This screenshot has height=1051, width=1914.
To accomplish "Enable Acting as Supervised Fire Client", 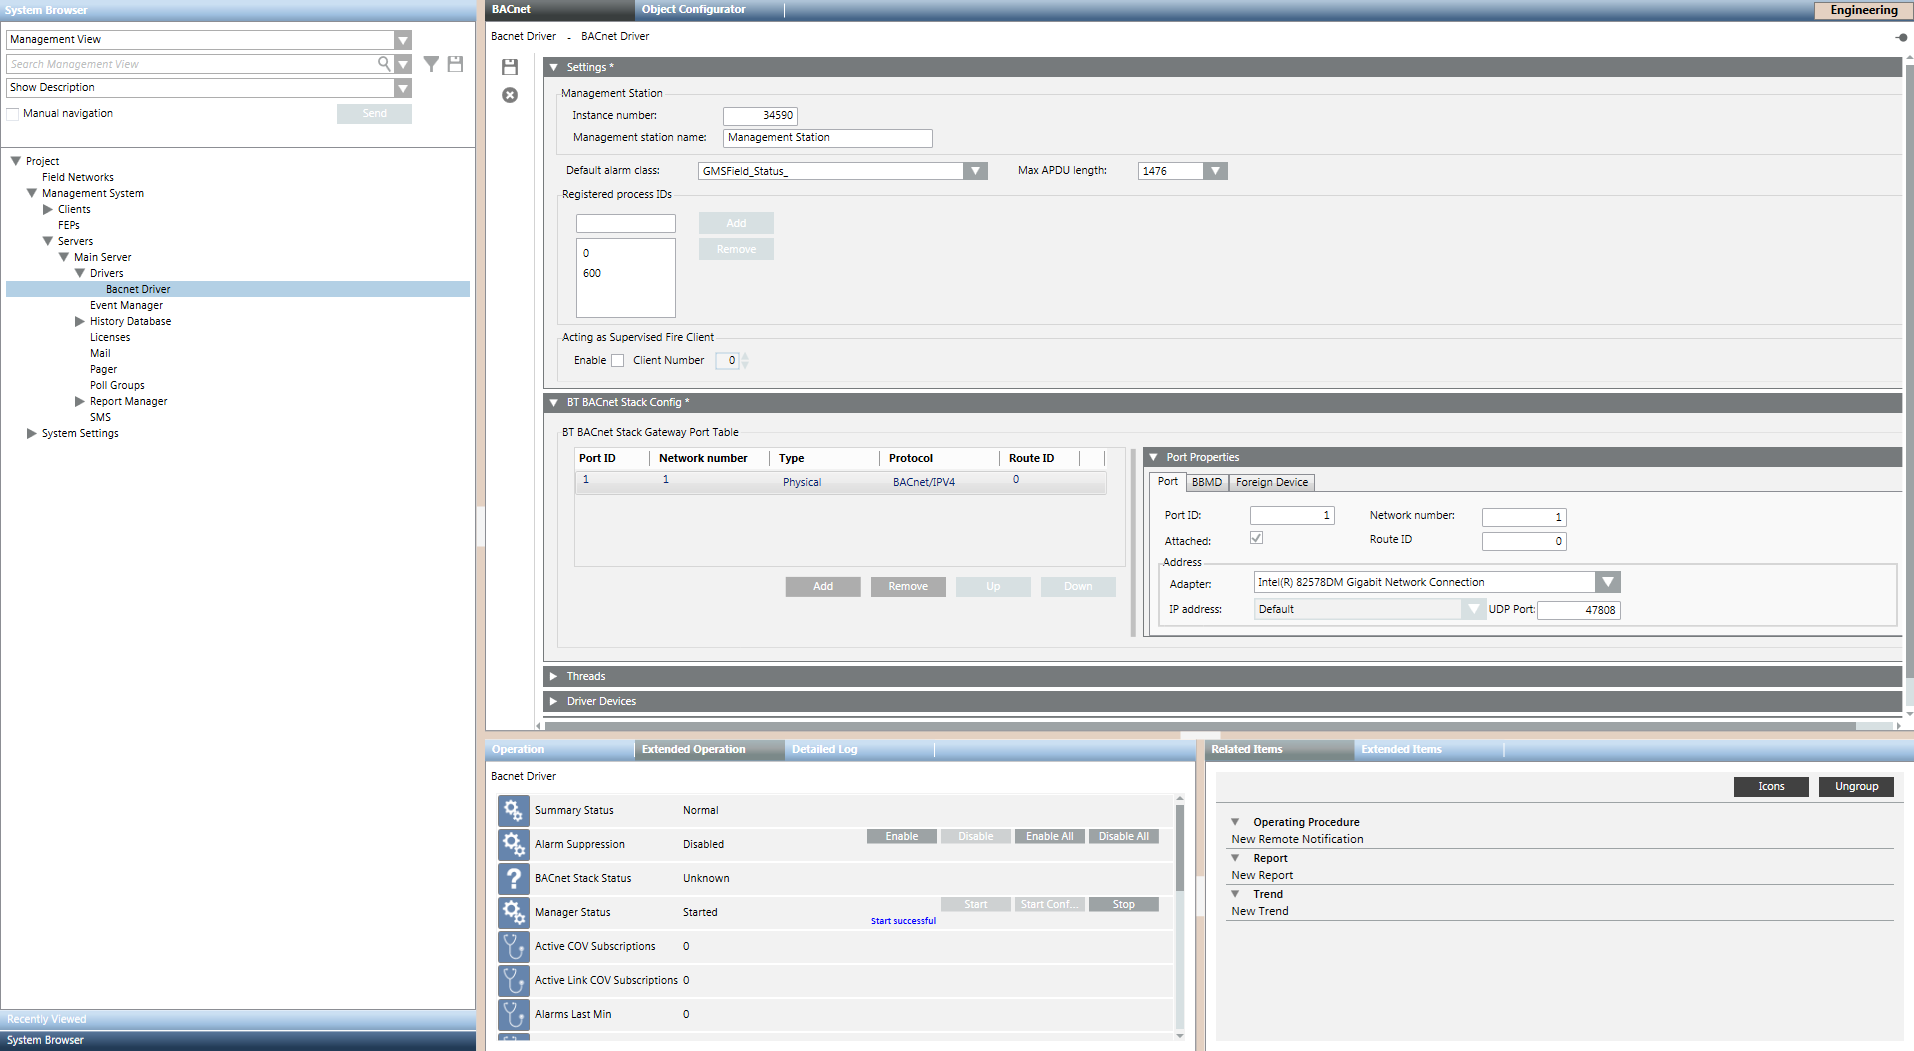I will click(x=618, y=360).
